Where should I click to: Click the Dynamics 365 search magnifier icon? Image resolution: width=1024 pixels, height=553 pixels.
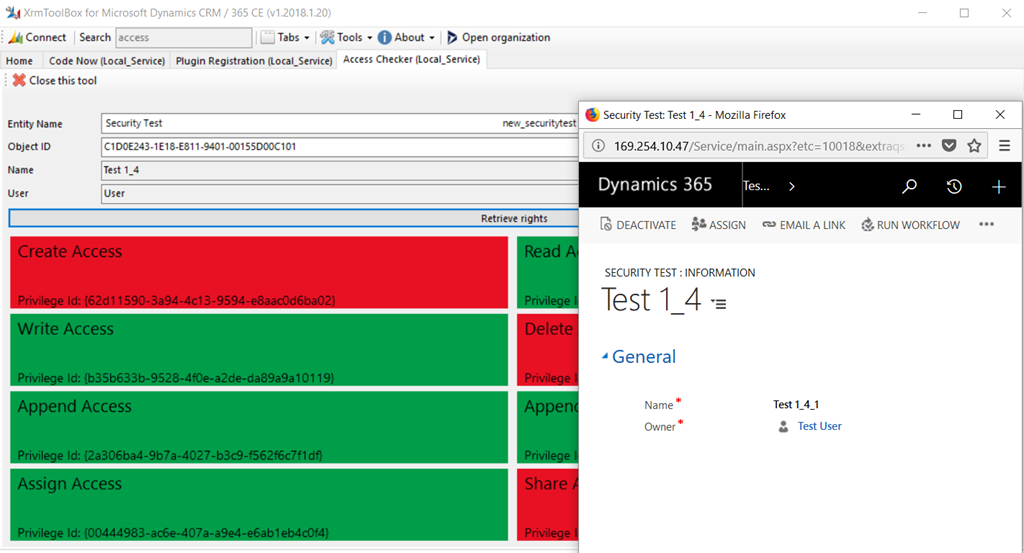click(x=909, y=187)
